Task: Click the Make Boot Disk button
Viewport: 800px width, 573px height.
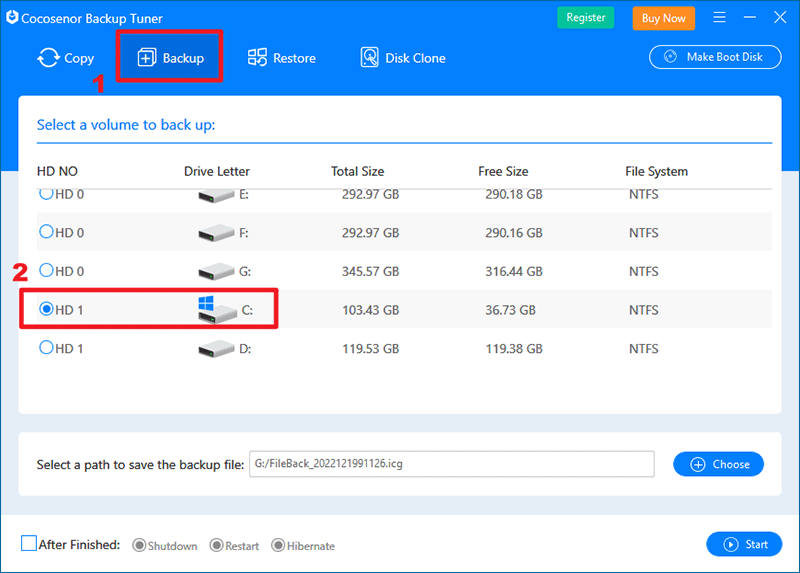Action: tap(715, 57)
